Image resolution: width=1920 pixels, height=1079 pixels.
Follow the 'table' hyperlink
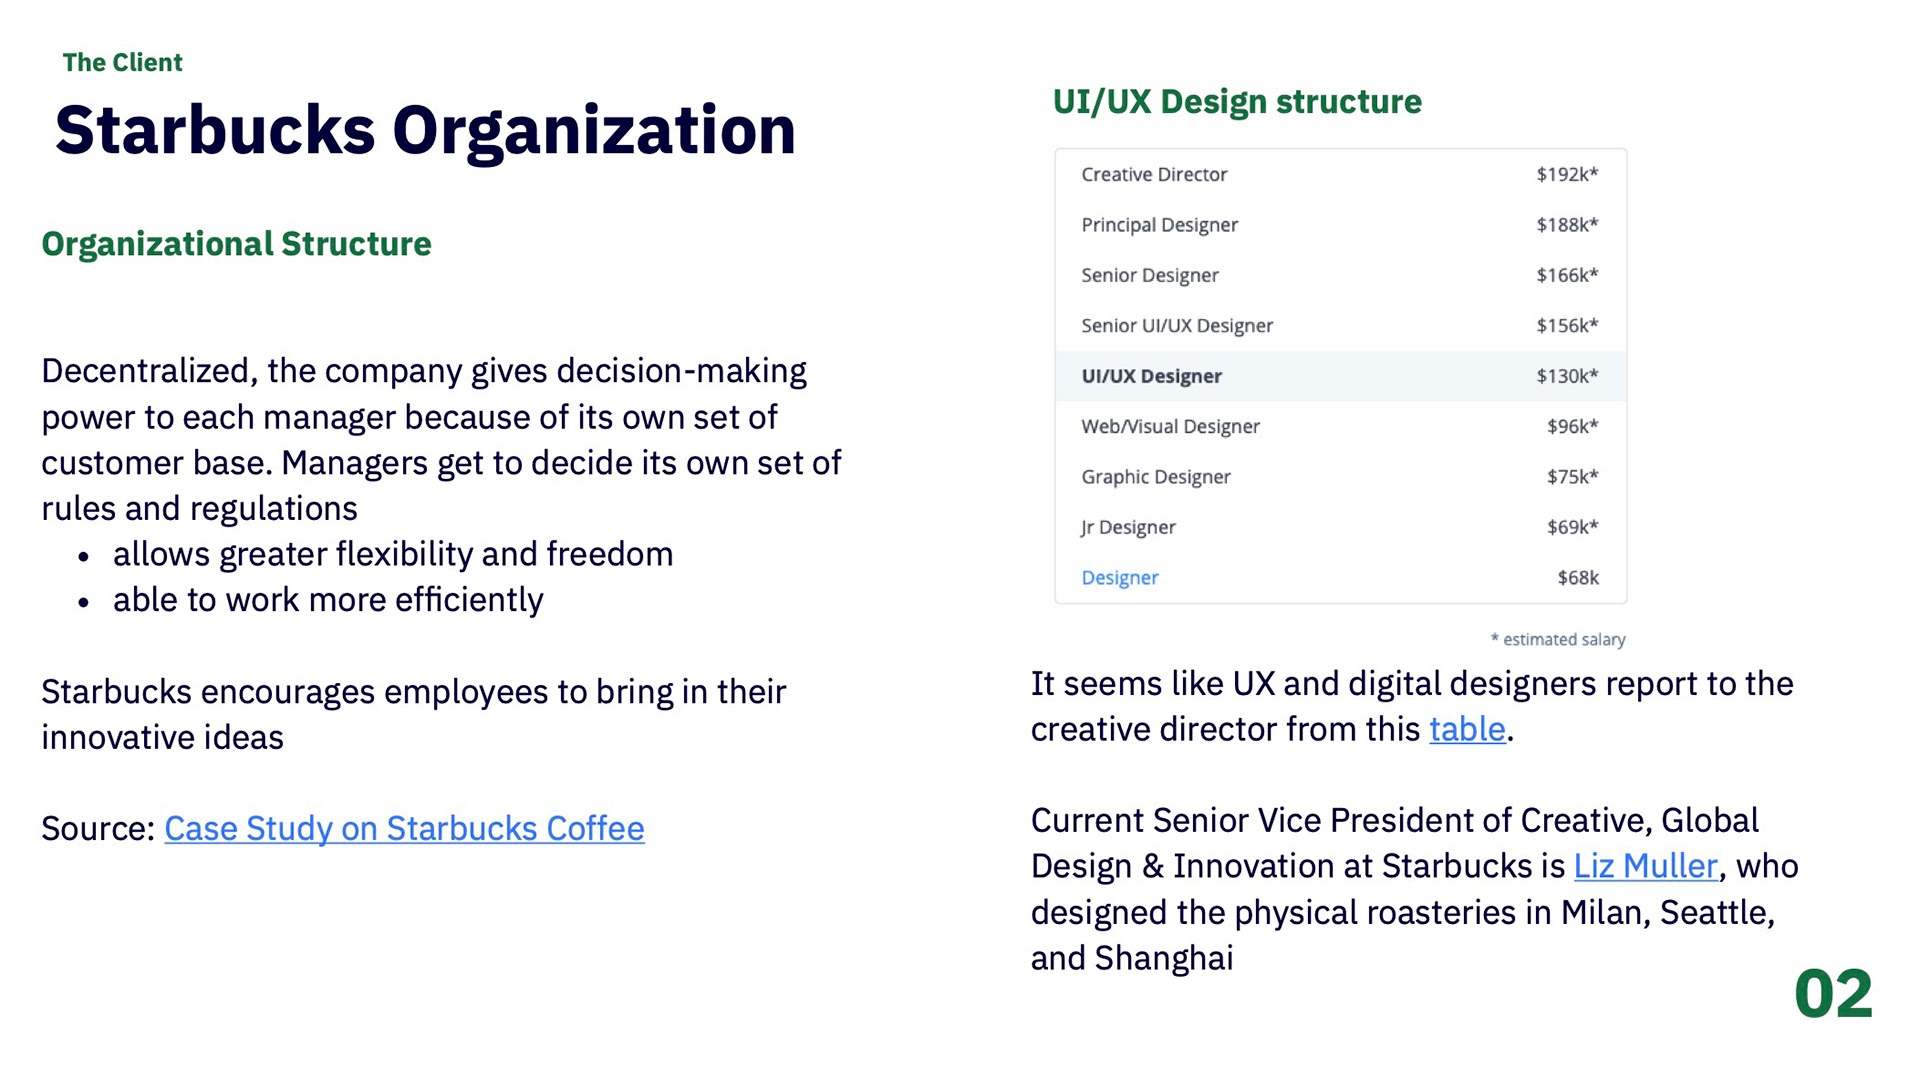pyautogui.click(x=1467, y=729)
